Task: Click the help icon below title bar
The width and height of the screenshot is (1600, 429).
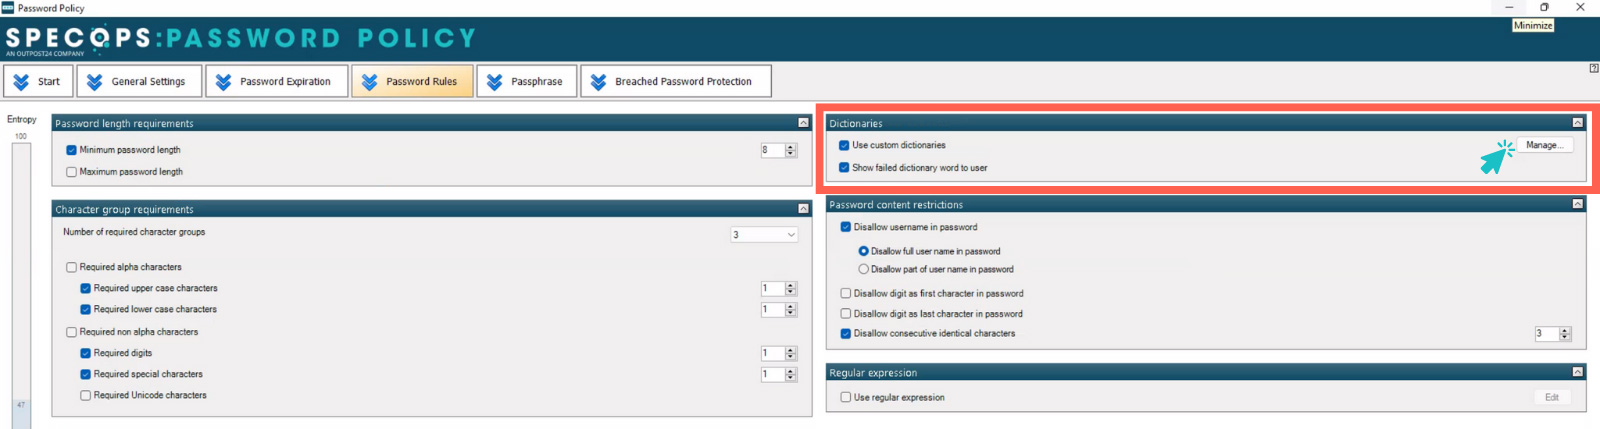Action: [1593, 68]
